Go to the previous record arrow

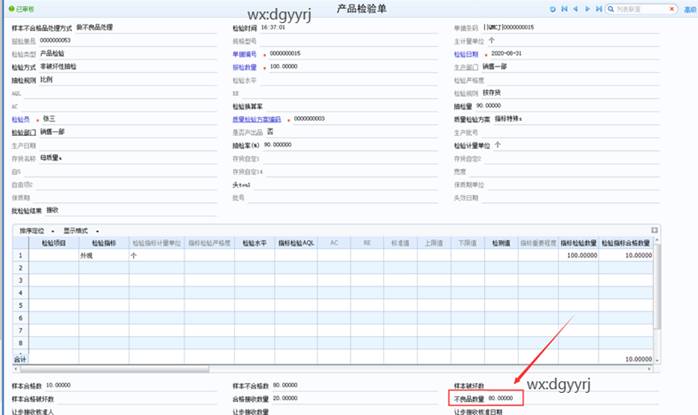coord(575,8)
